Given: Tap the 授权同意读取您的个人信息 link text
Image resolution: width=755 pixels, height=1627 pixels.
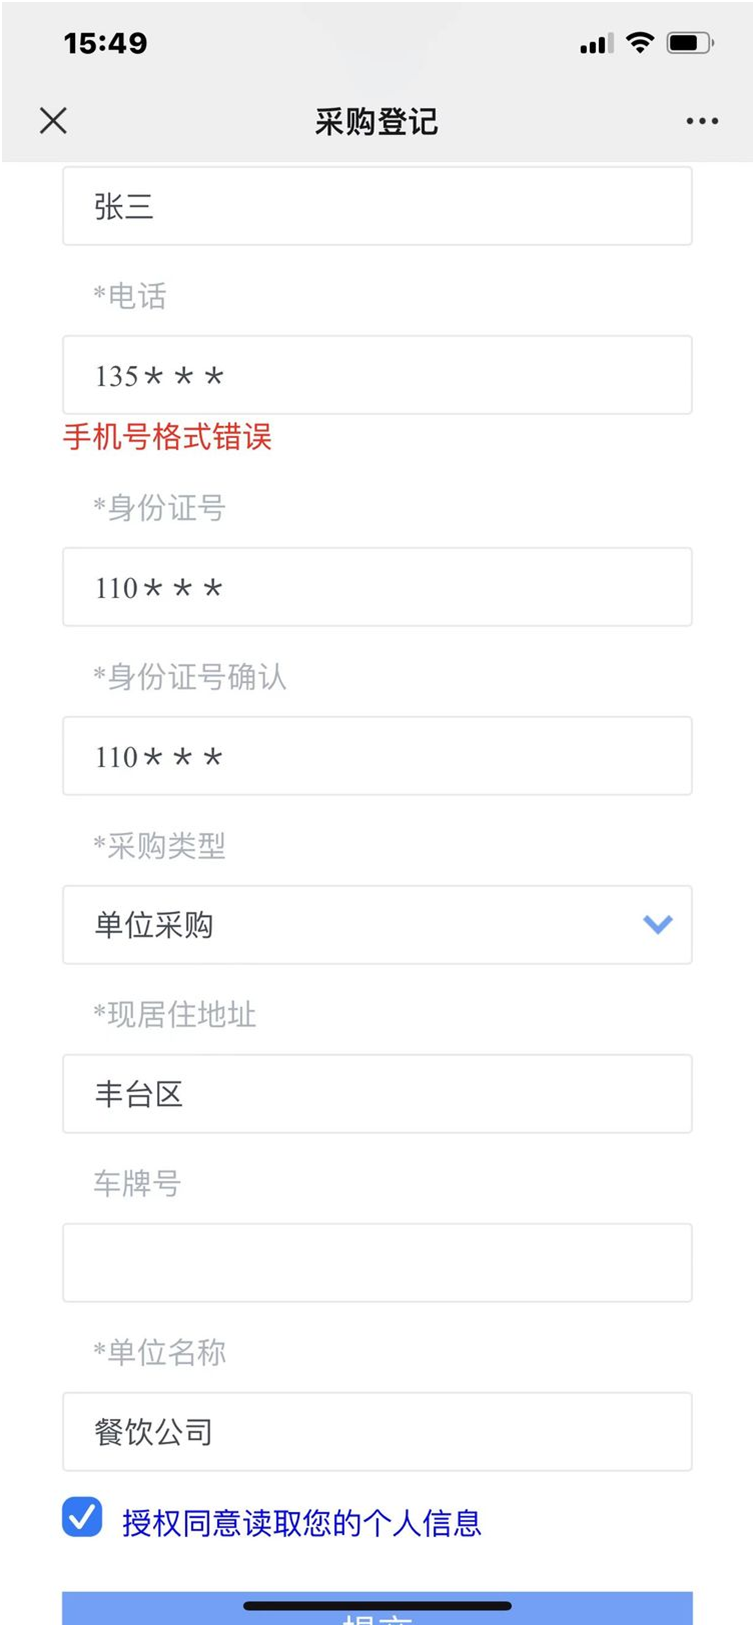Looking at the screenshot, I should pos(302,1523).
